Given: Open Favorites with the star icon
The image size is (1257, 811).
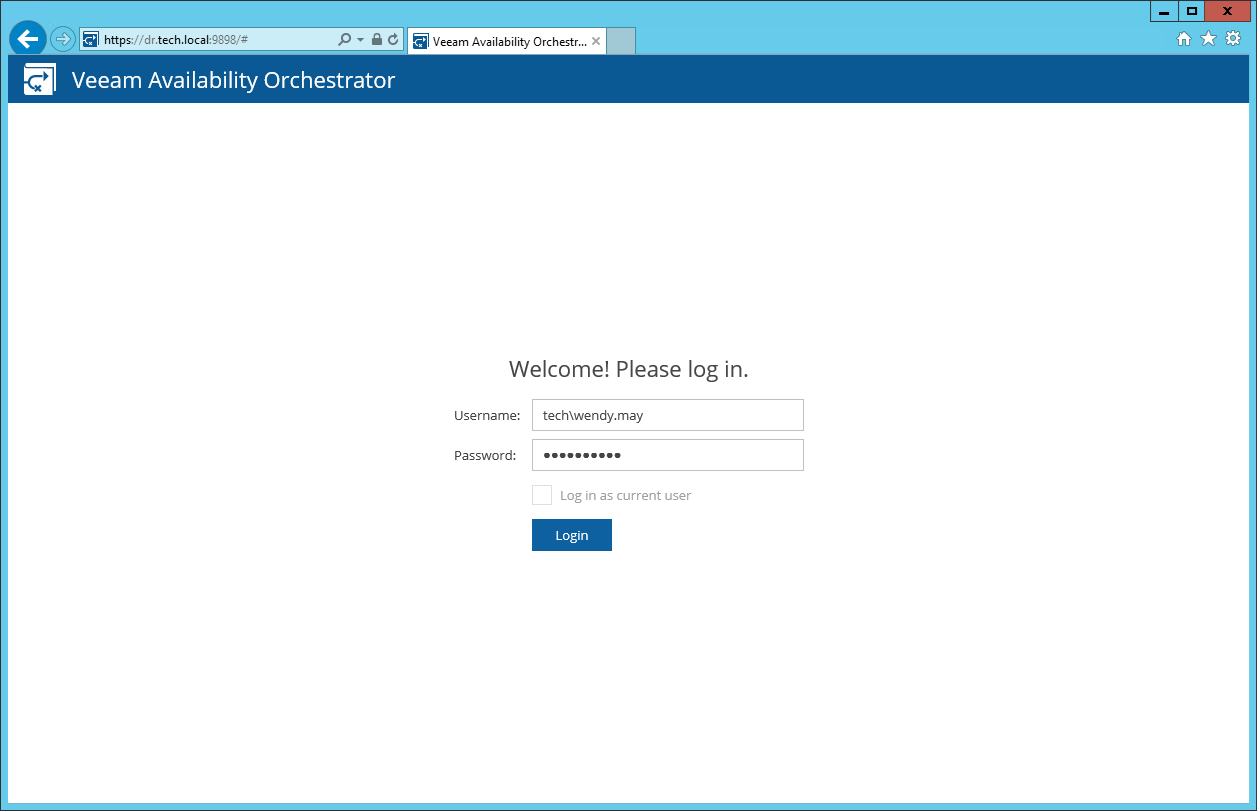Looking at the screenshot, I should tap(1208, 39).
